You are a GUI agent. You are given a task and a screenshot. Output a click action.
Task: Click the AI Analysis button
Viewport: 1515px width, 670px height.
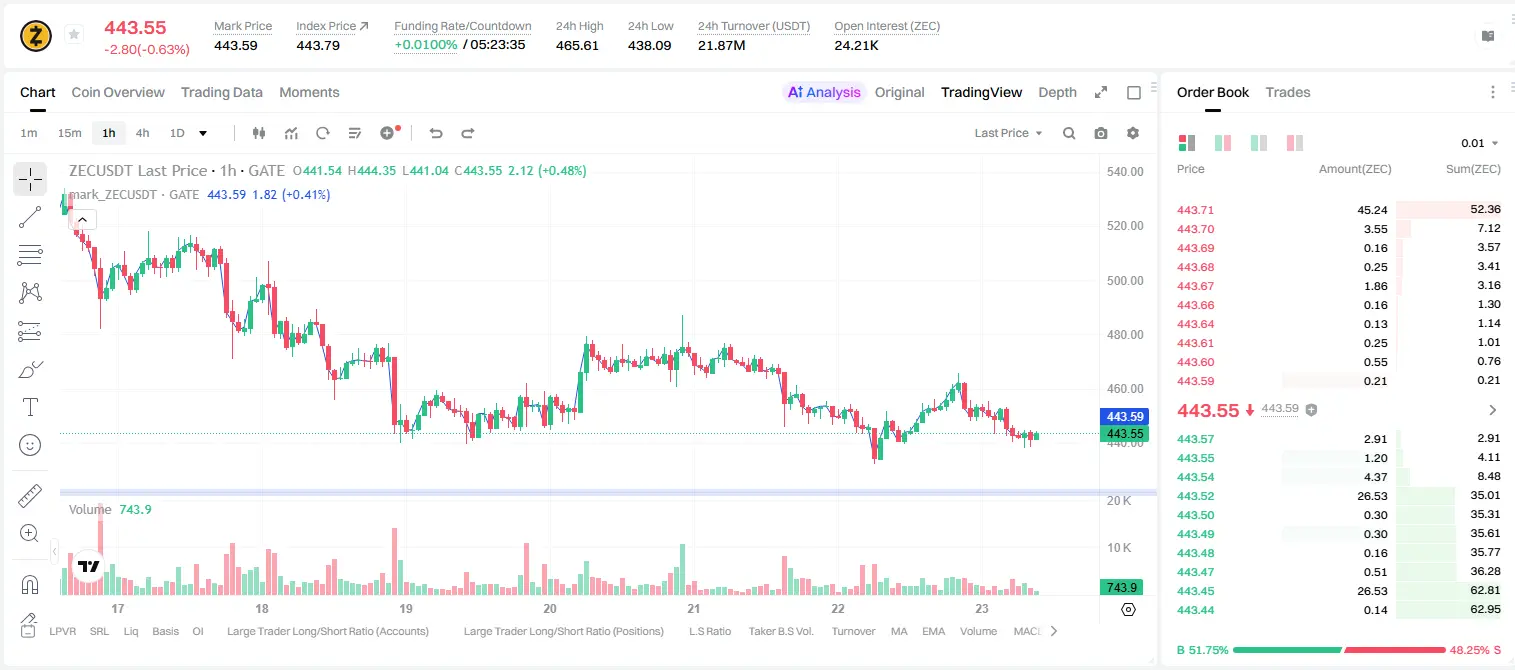(823, 92)
